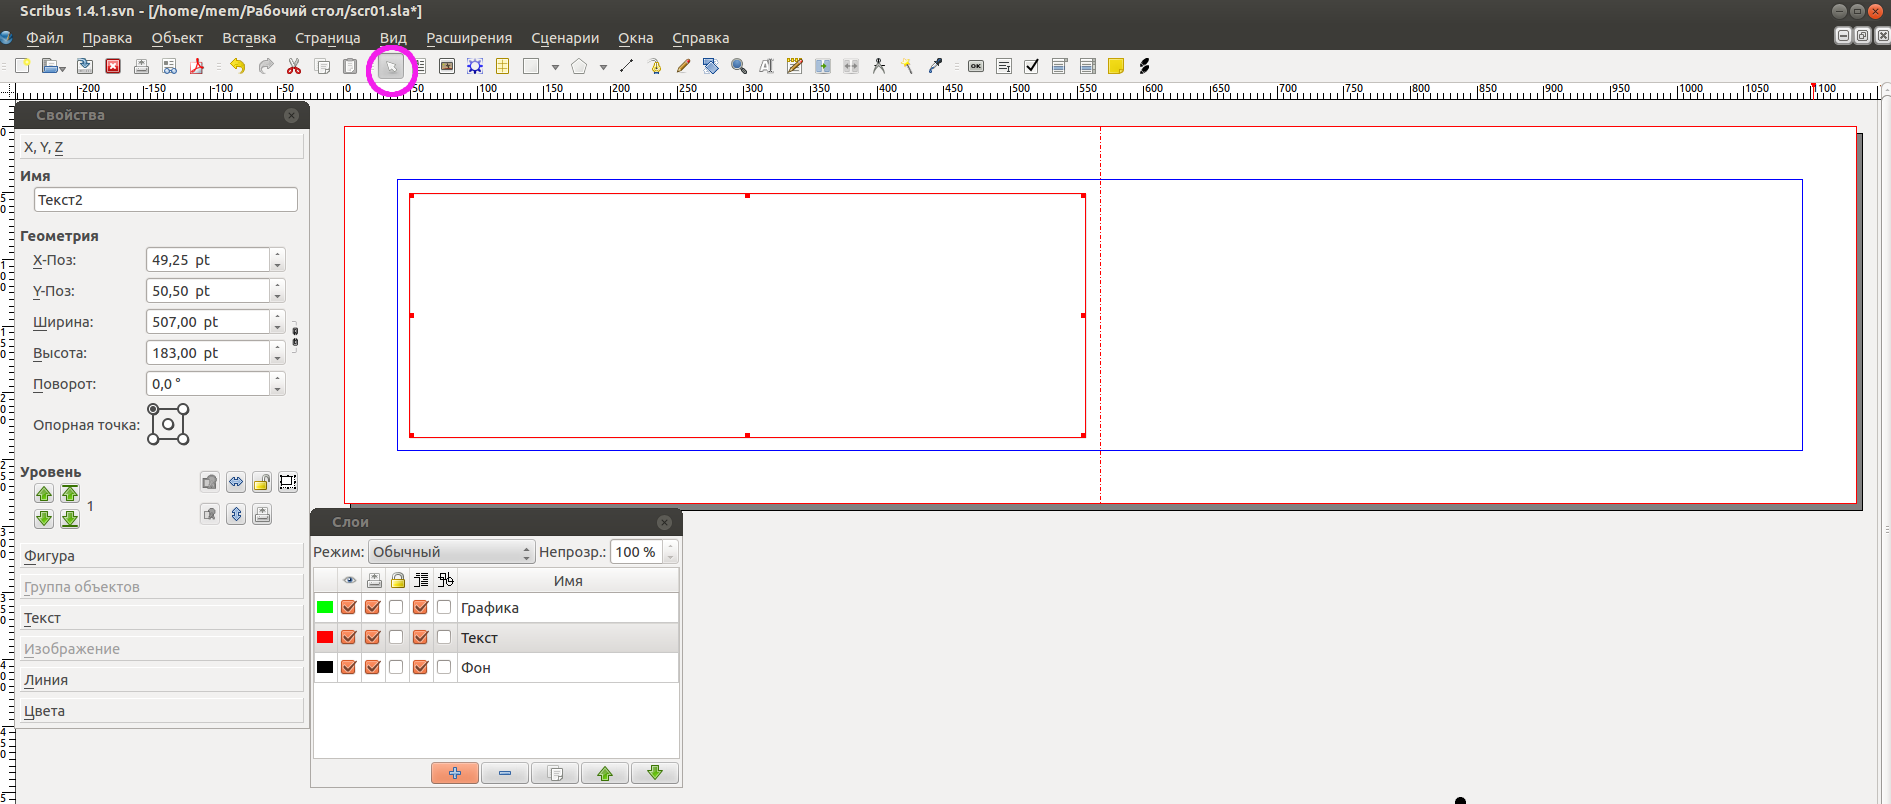Select the Eyedropper tool
Image resolution: width=1891 pixels, height=804 pixels.
[935, 66]
